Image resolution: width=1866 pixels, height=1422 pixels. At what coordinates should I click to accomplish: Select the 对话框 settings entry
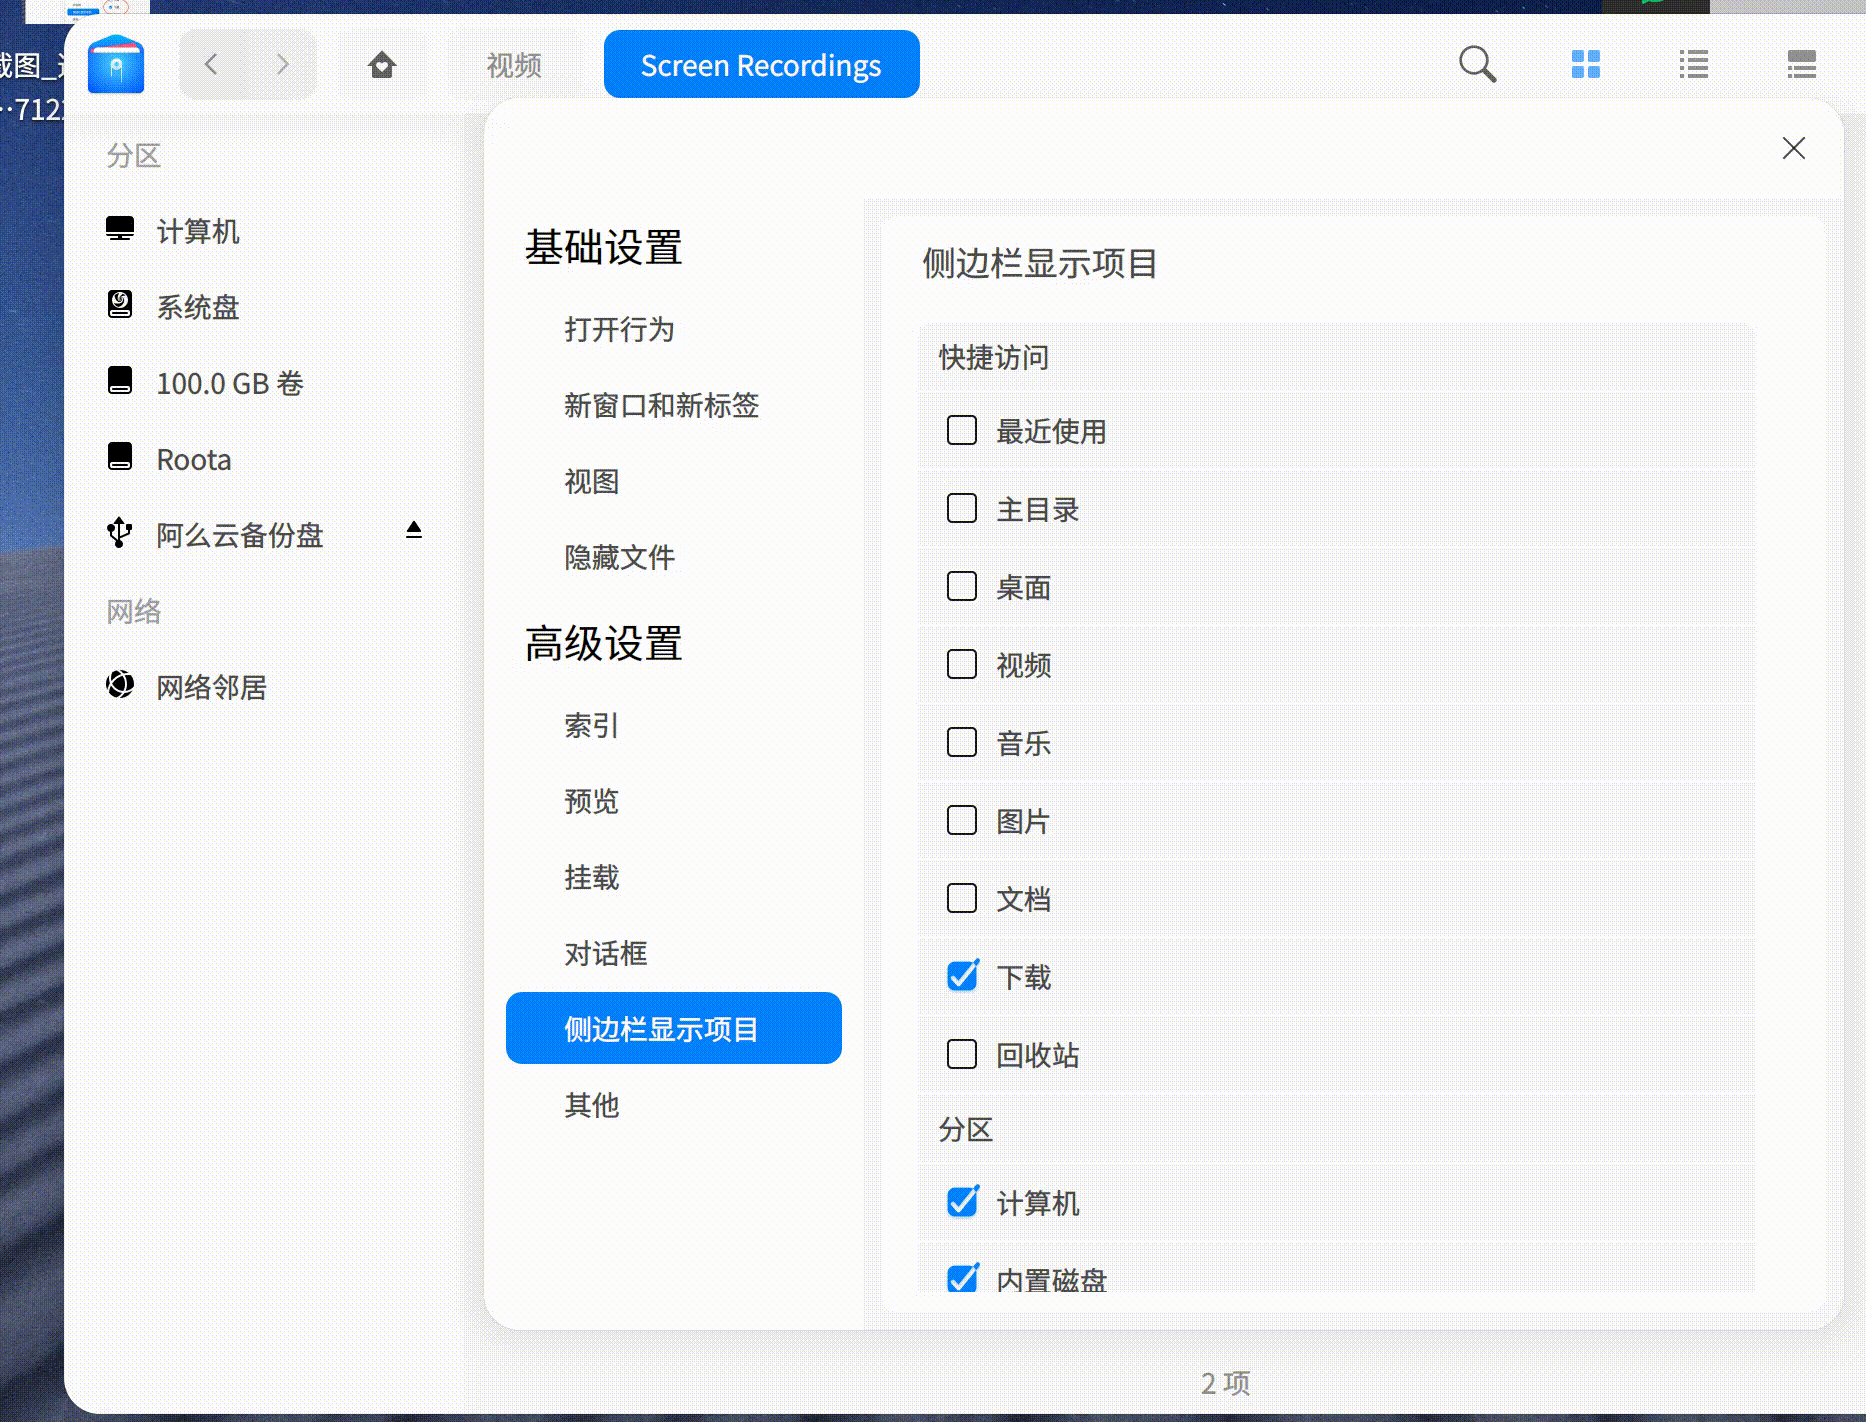[x=604, y=954]
